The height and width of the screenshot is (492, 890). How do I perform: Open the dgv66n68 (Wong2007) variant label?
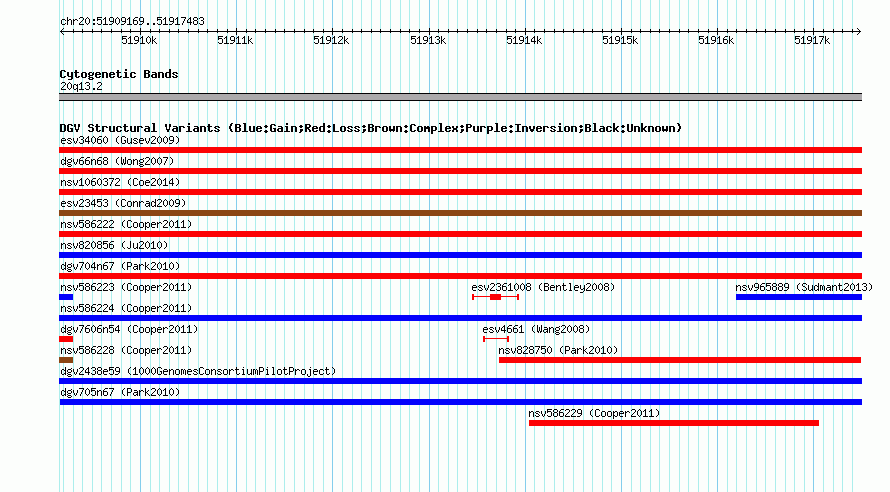click(x=117, y=161)
